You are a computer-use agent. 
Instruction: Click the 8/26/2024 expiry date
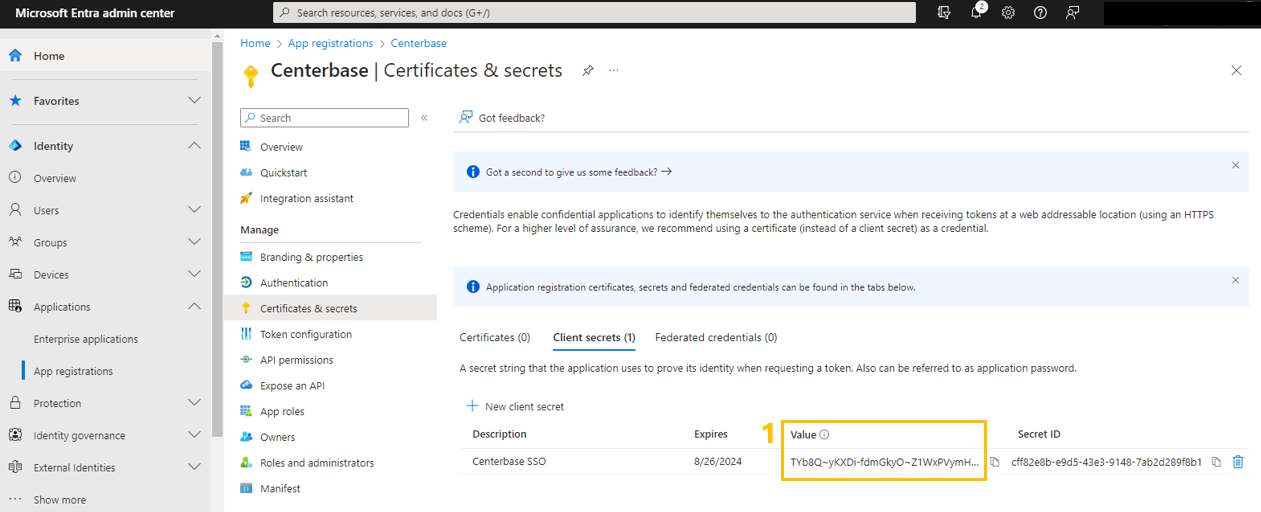[717, 462]
